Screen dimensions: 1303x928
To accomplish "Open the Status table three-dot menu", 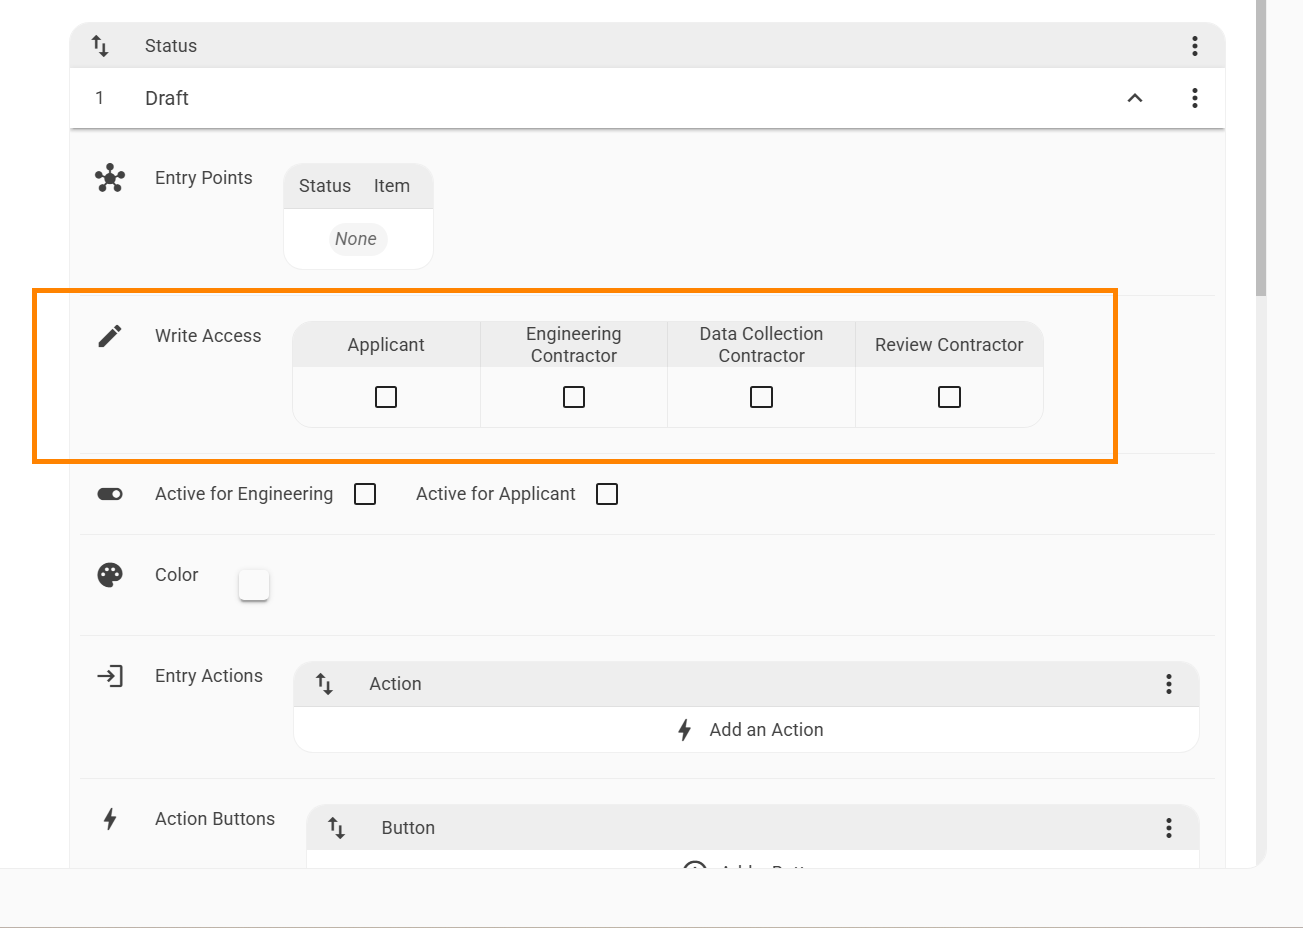I will click(1194, 46).
